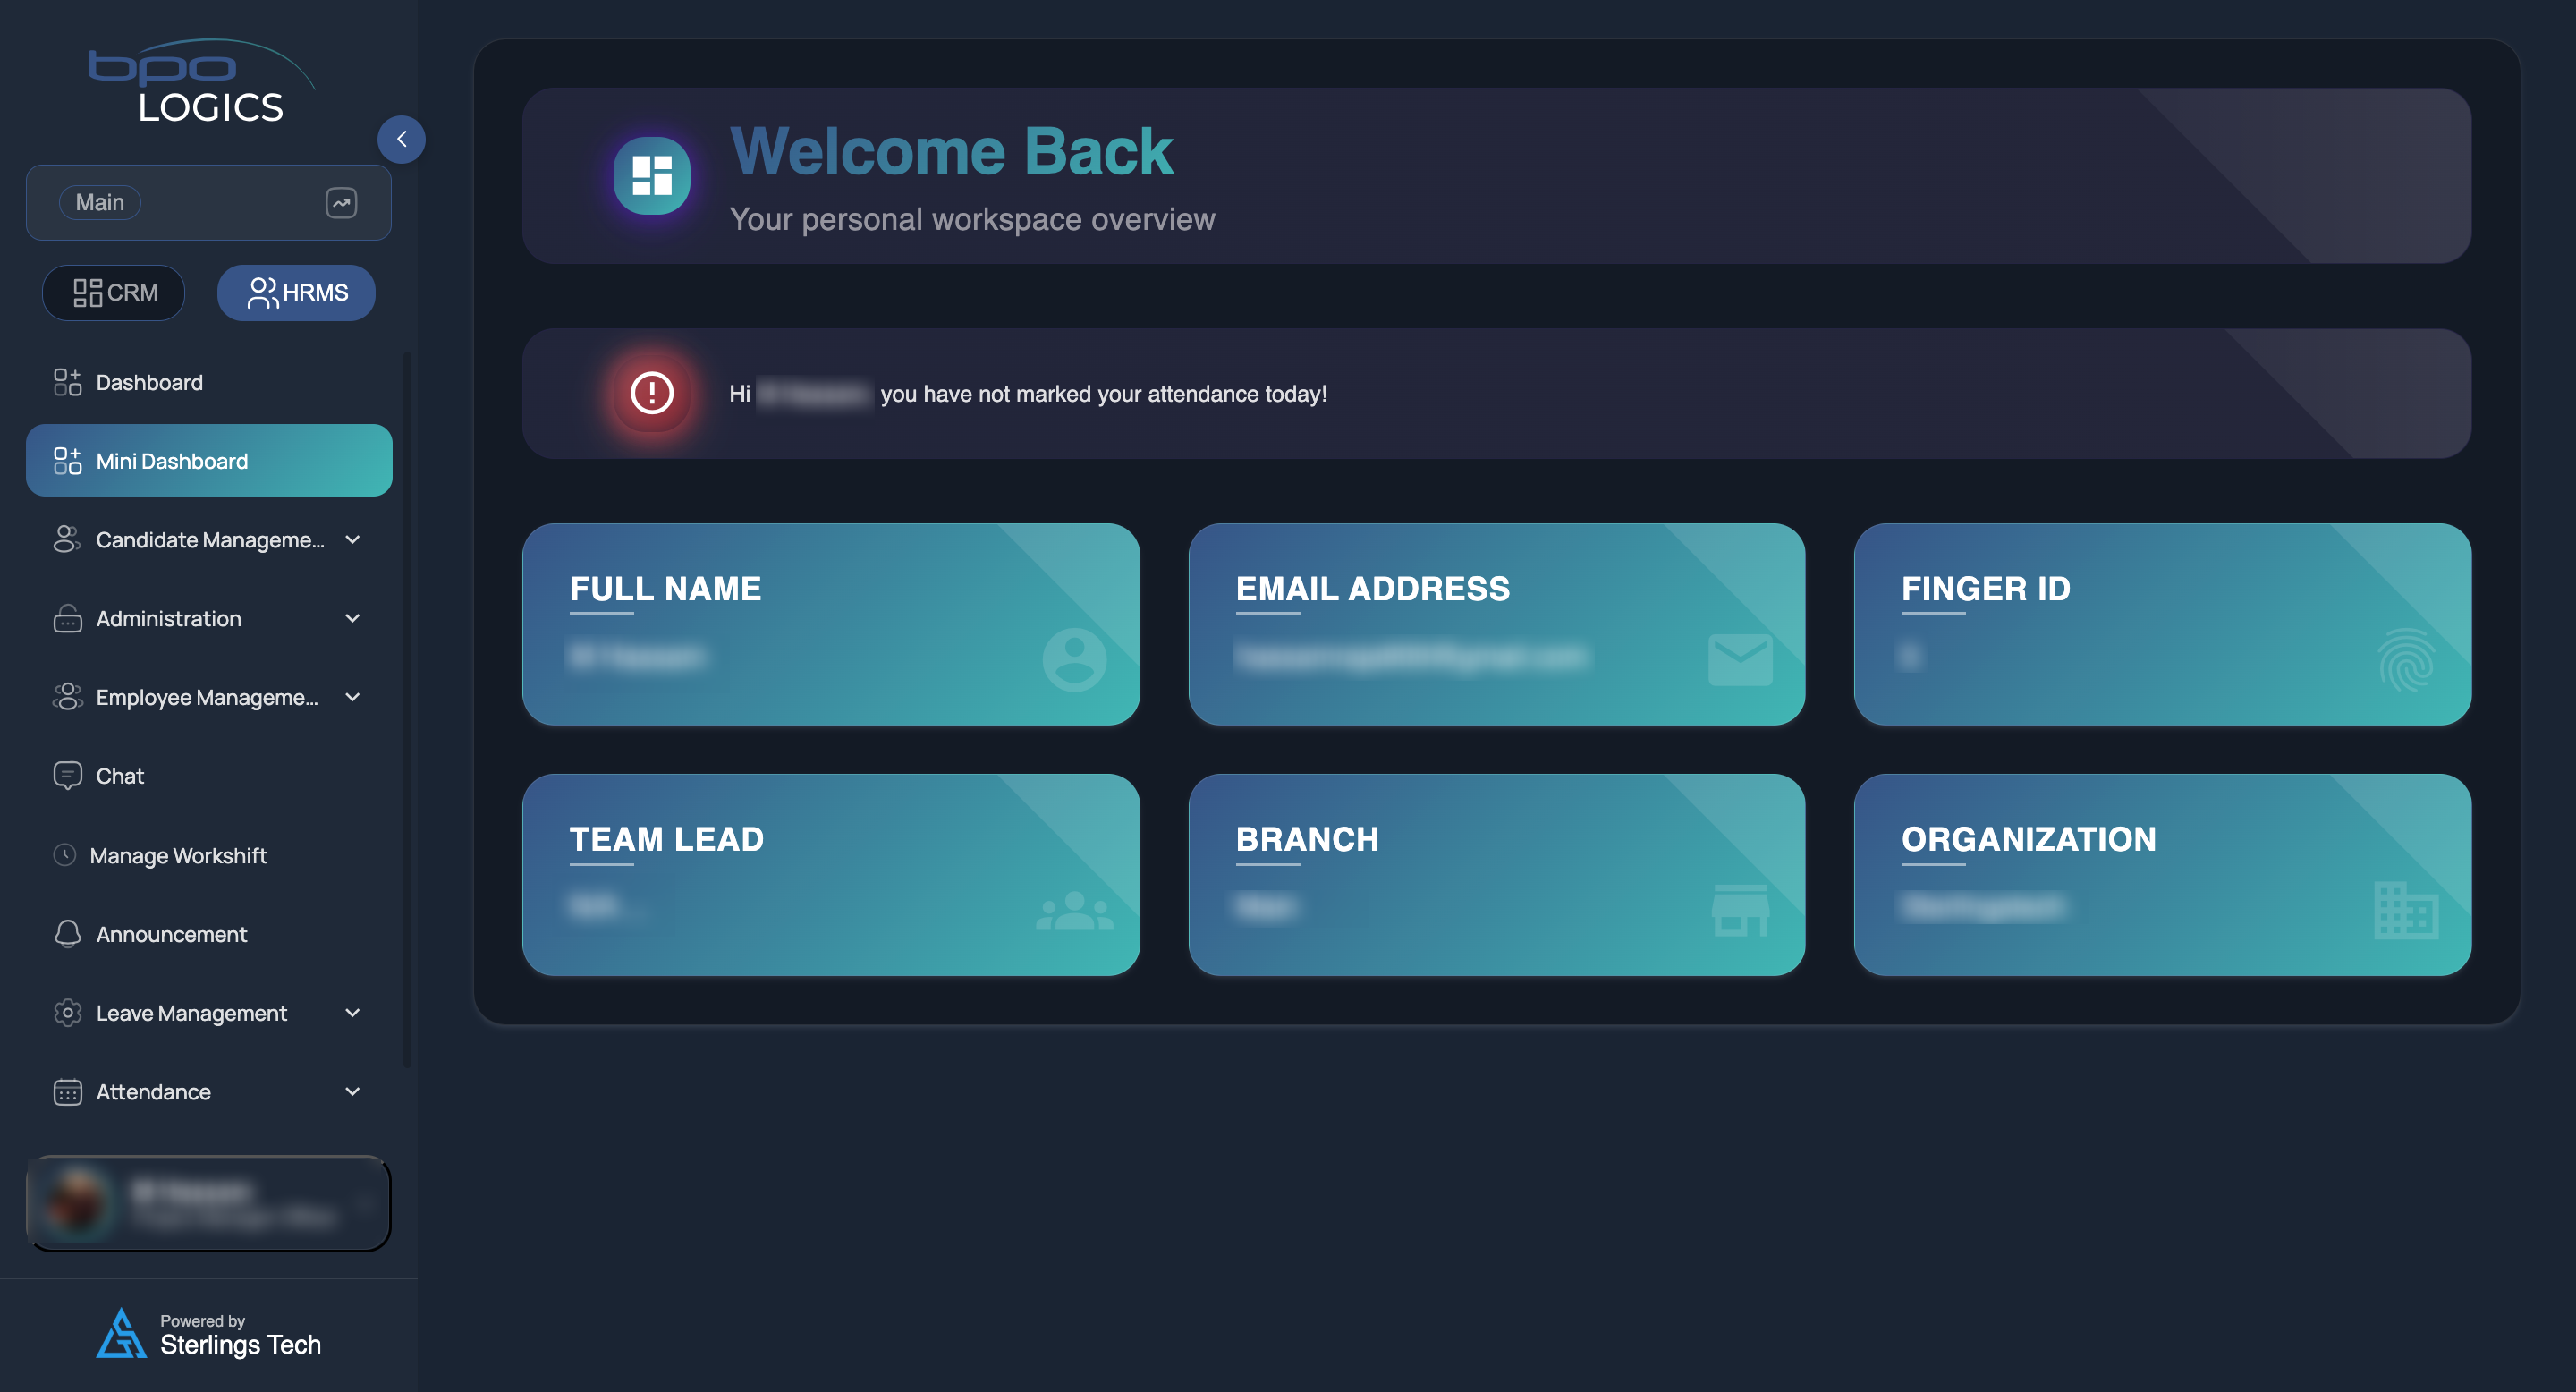Open Announcement page
Viewport: 2576px width, 1392px height.
208,934
